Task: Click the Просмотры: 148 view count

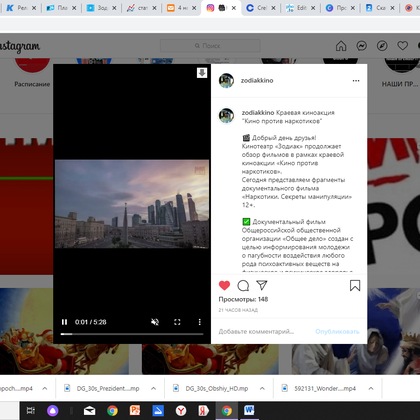Action: pyautogui.click(x=243, y=299)
